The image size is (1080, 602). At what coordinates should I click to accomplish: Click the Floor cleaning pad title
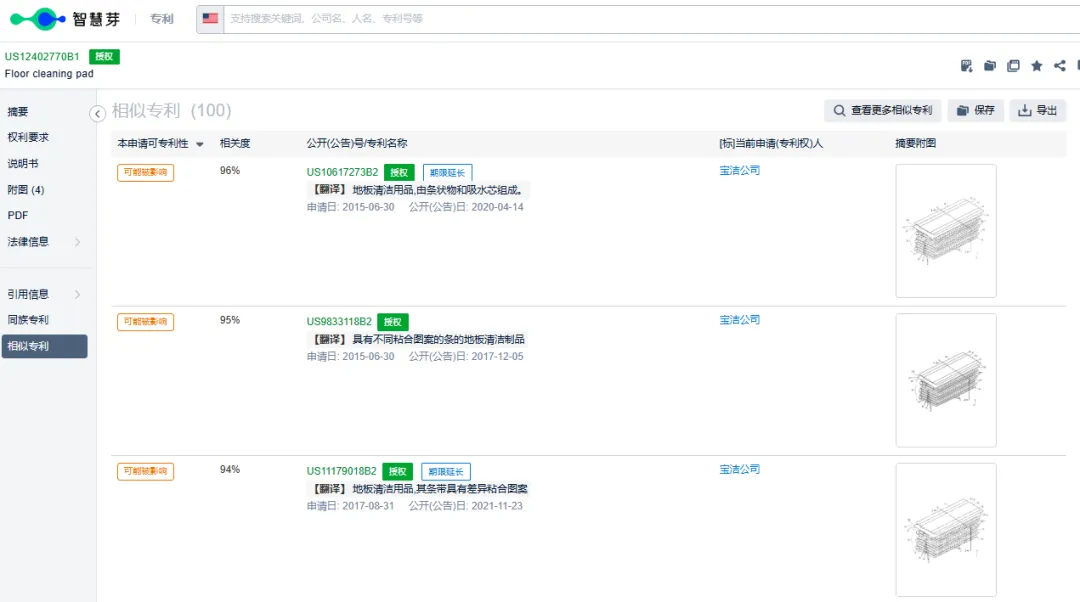[x=49, y=74]
